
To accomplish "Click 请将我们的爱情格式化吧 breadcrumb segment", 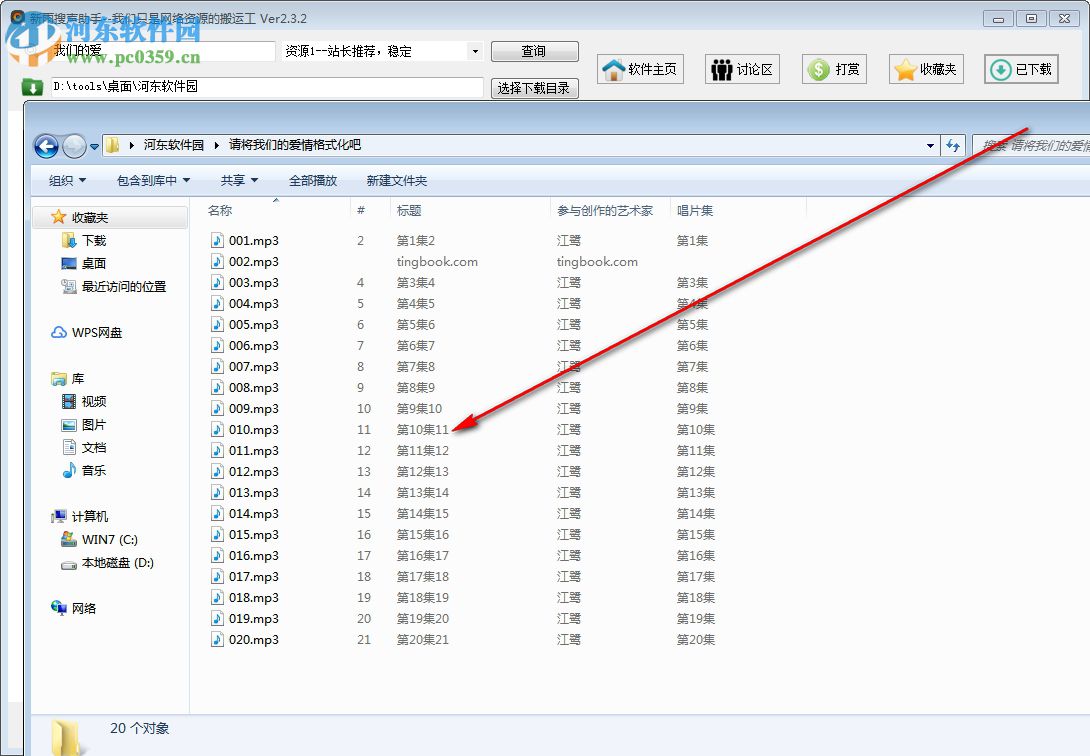I will 295,145.
